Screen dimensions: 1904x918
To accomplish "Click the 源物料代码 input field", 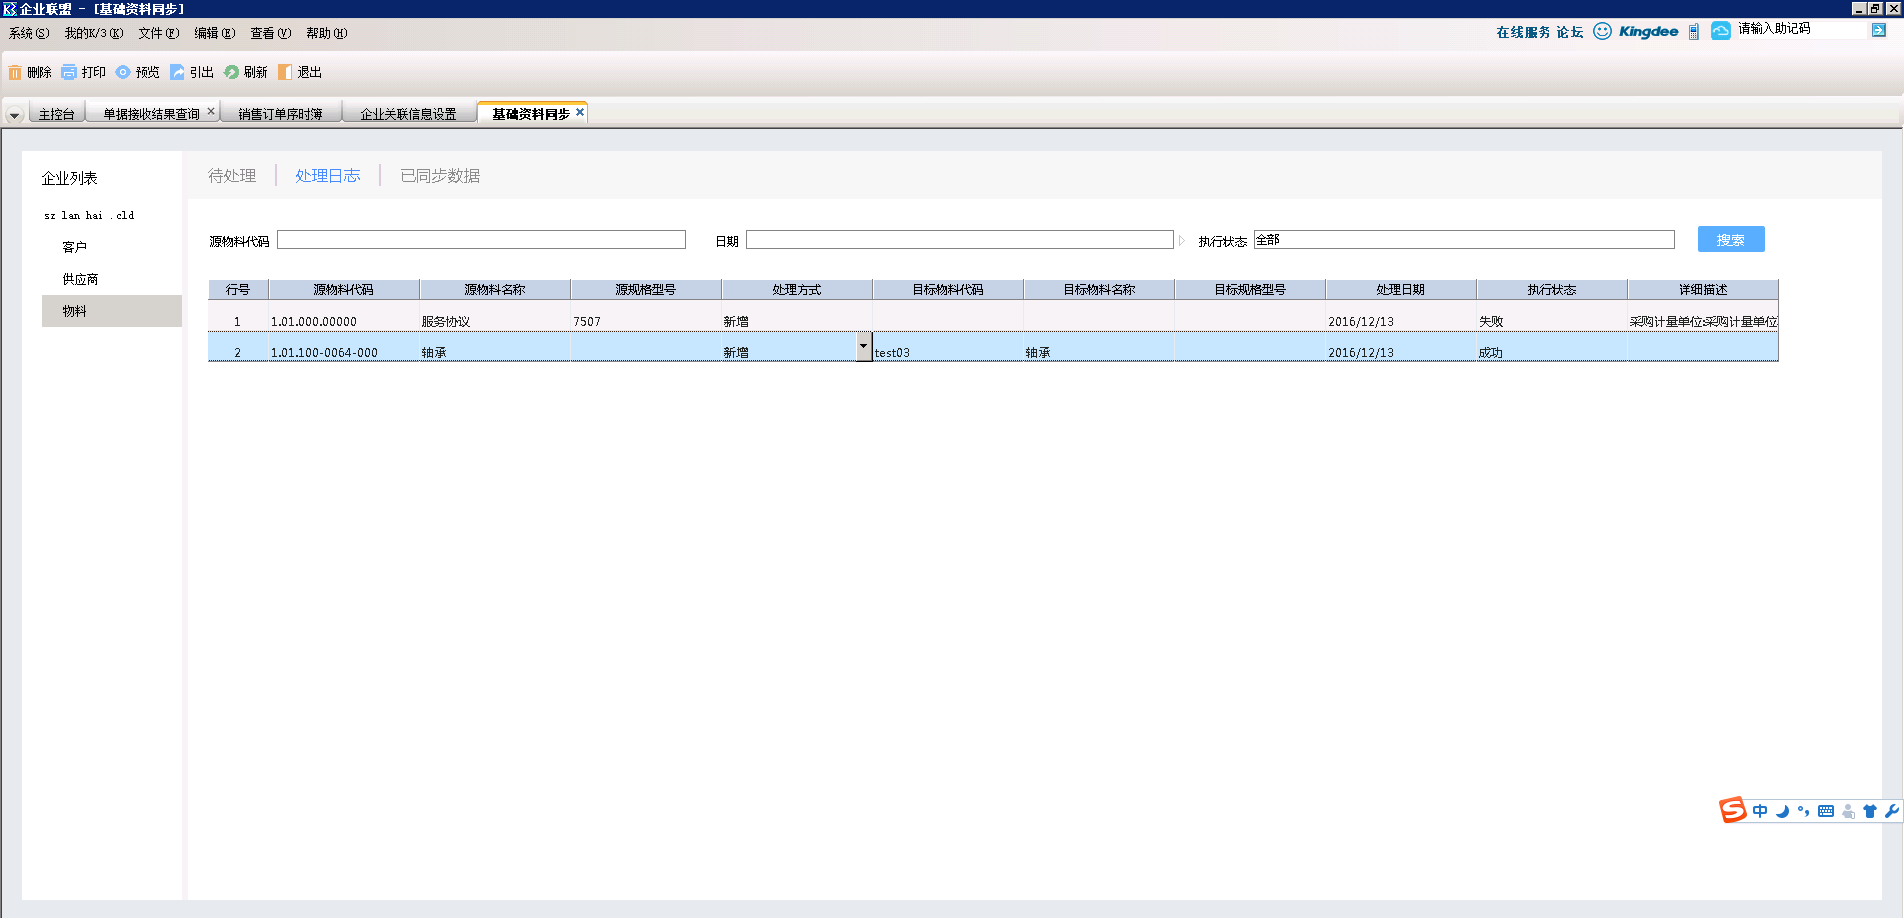I will (x=481, y=240).
